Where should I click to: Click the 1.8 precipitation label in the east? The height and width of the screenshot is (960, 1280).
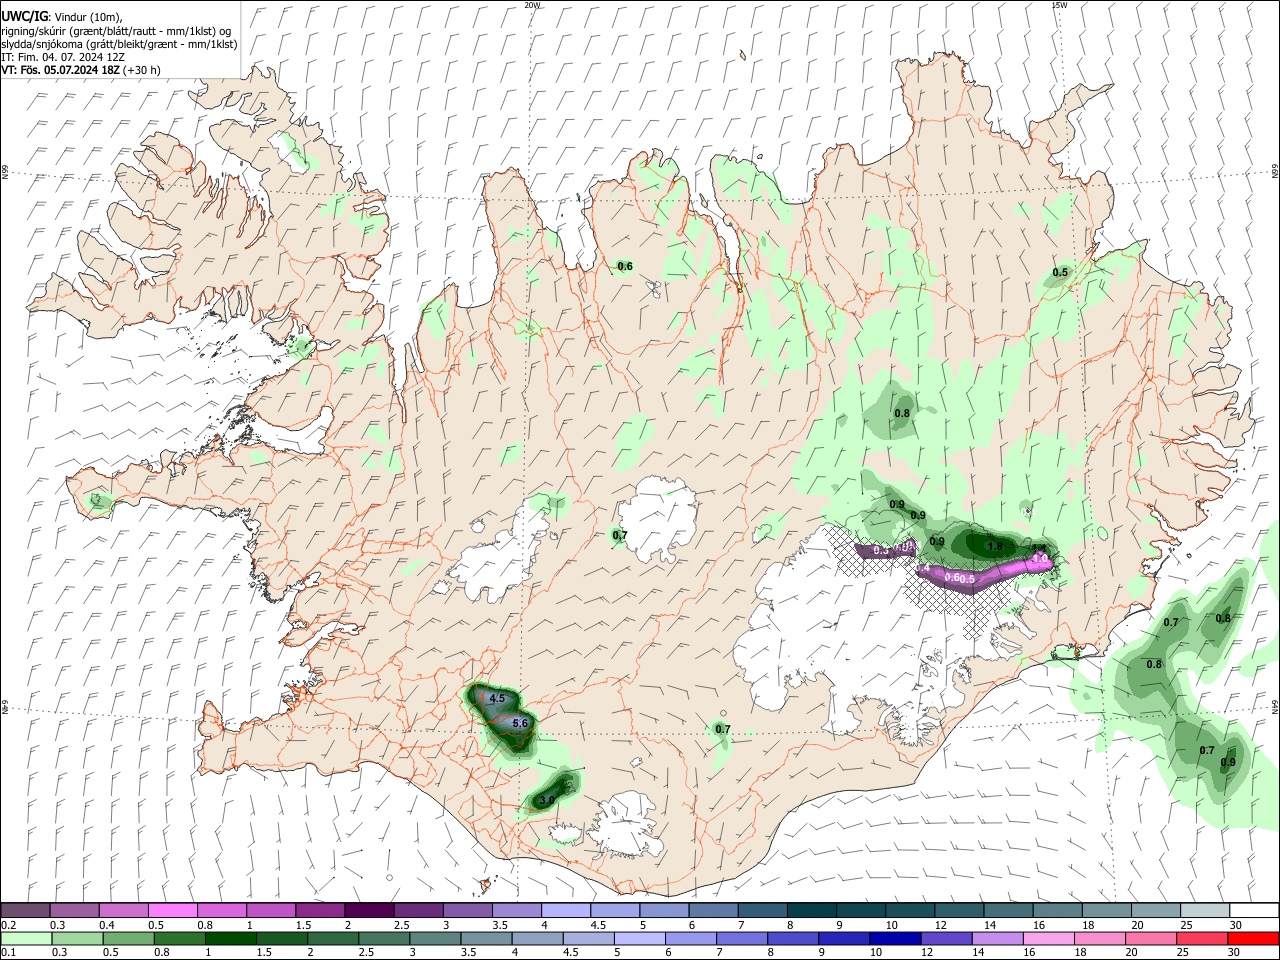tap(995, 546)
